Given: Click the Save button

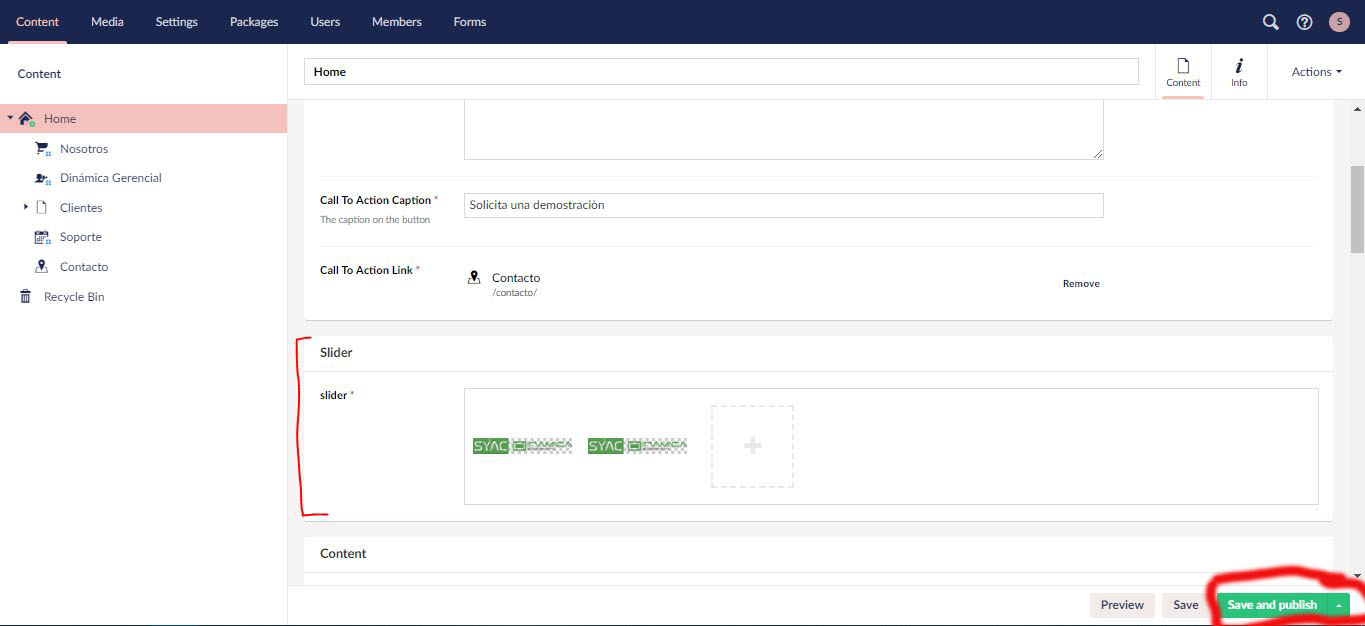Looking at the screenshot, I should coord(1186,605).
